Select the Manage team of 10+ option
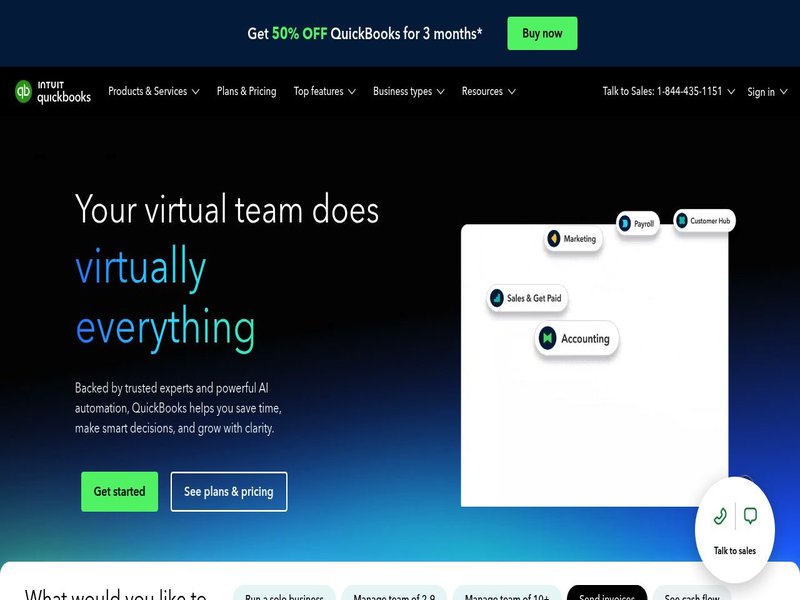The width and height of the screenshot is (800, 600). (507, 594)
